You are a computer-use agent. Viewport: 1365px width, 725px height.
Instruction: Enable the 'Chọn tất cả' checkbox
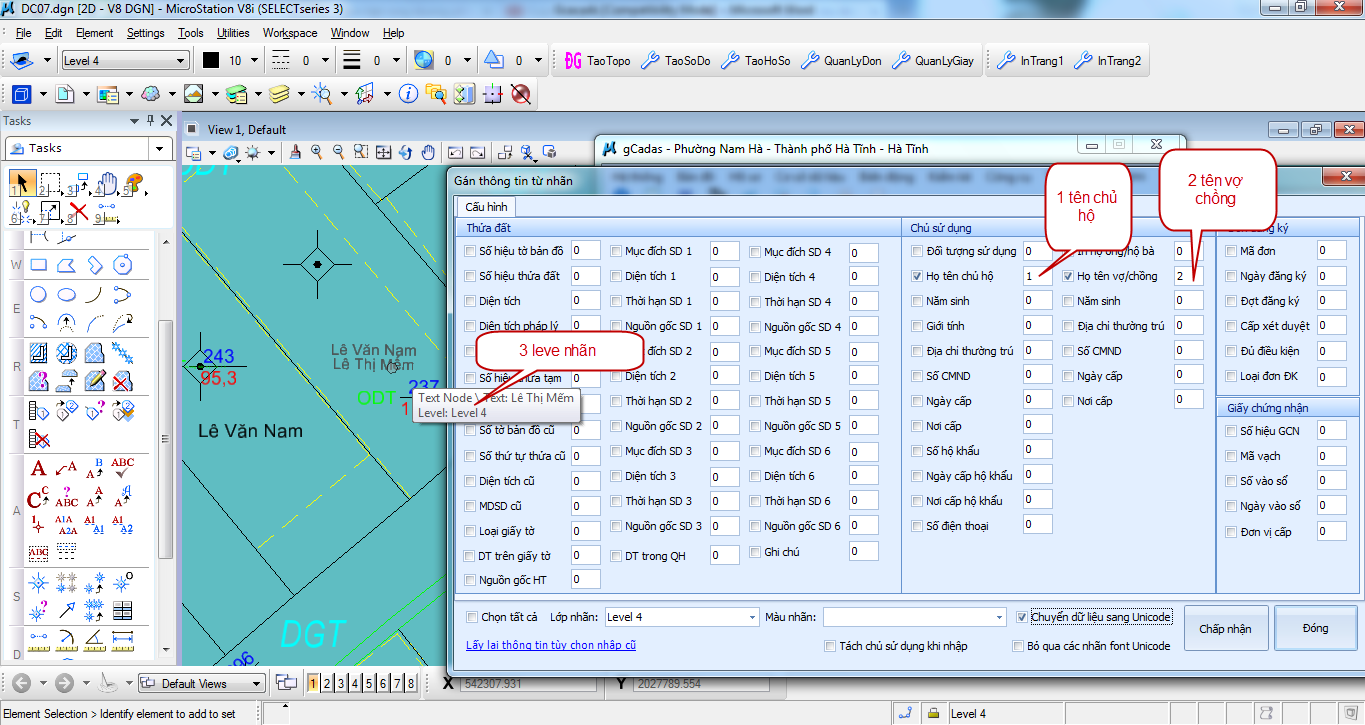tap(472, 617)
